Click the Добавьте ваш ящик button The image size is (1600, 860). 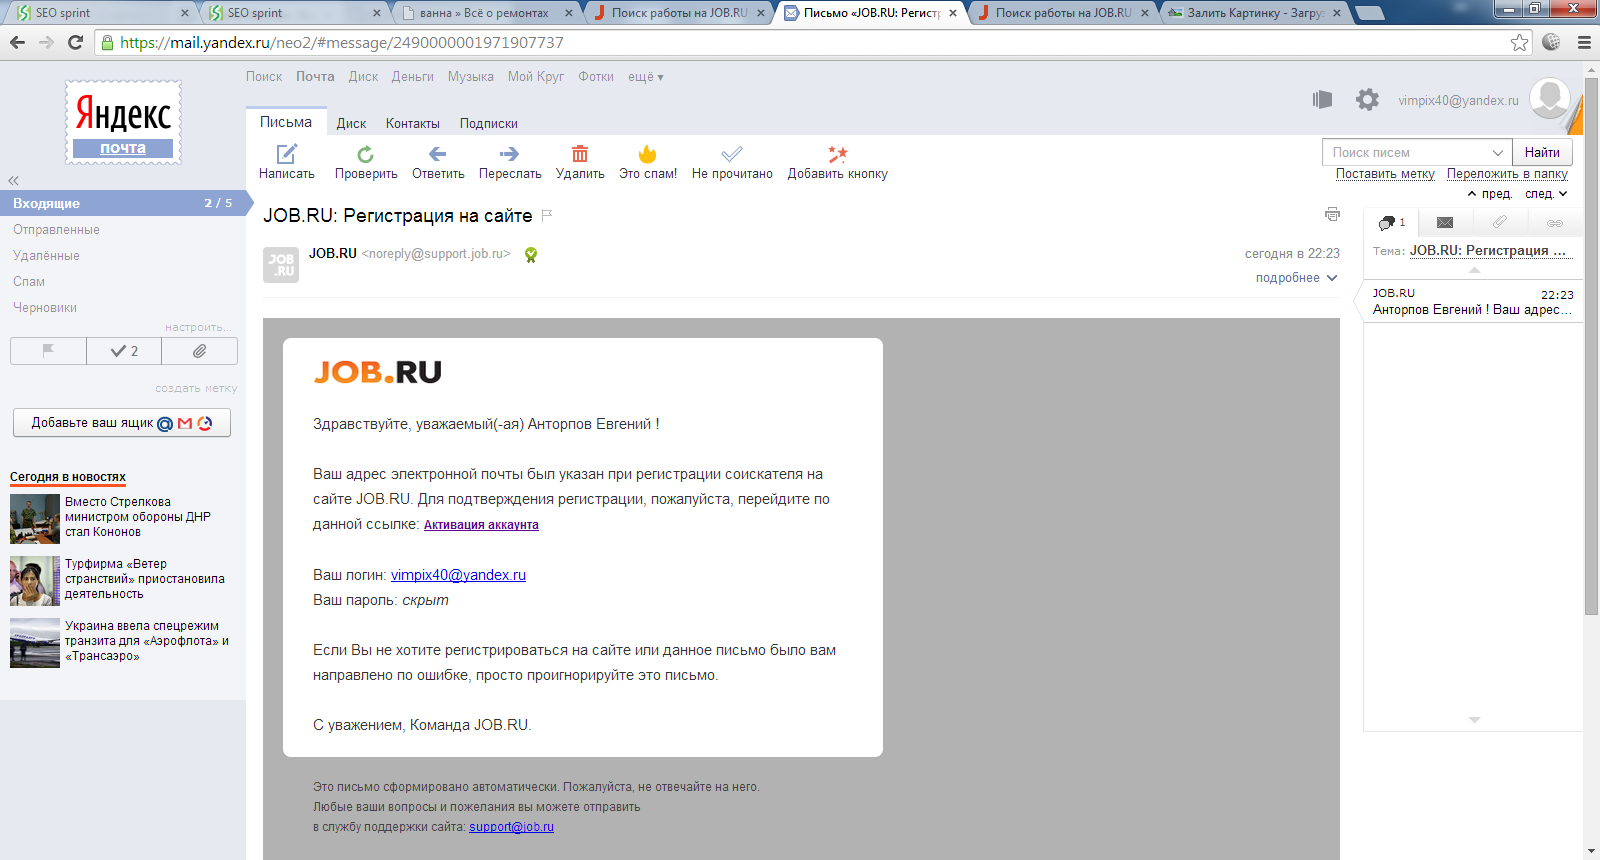click(x=122, y=423)
